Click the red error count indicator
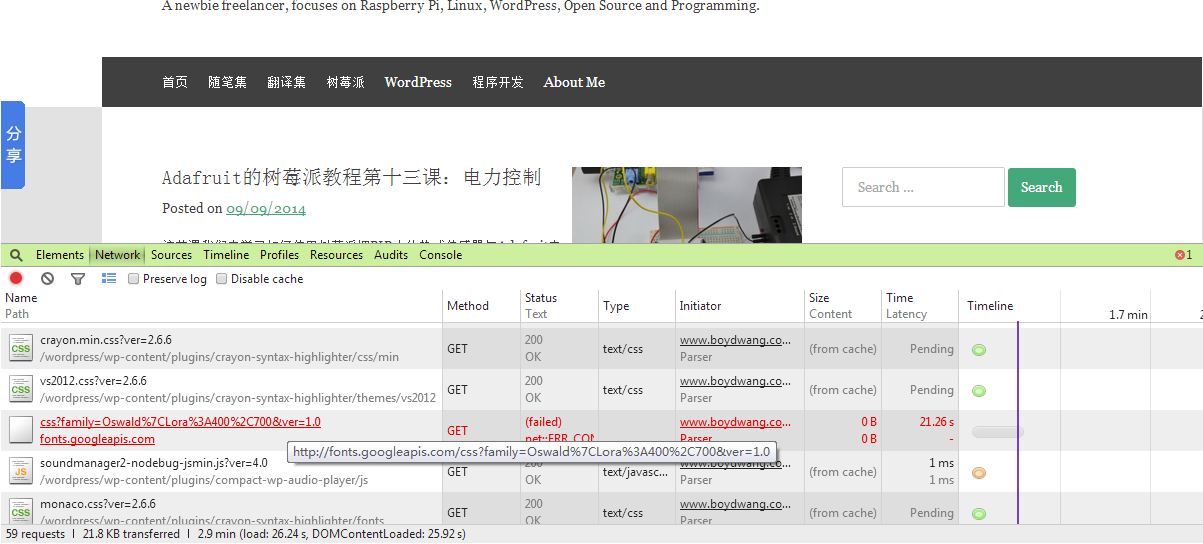1203x544 pixels. pos(1183,255)
